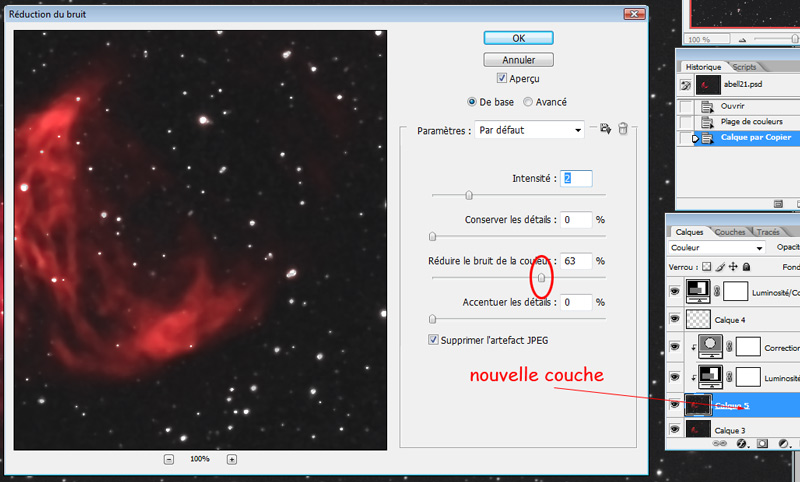Image resolution: width=800 pixels, height=482 pixels.
Task: Click the Navigator zoom slider handle
Action: (x=795, y=39)
